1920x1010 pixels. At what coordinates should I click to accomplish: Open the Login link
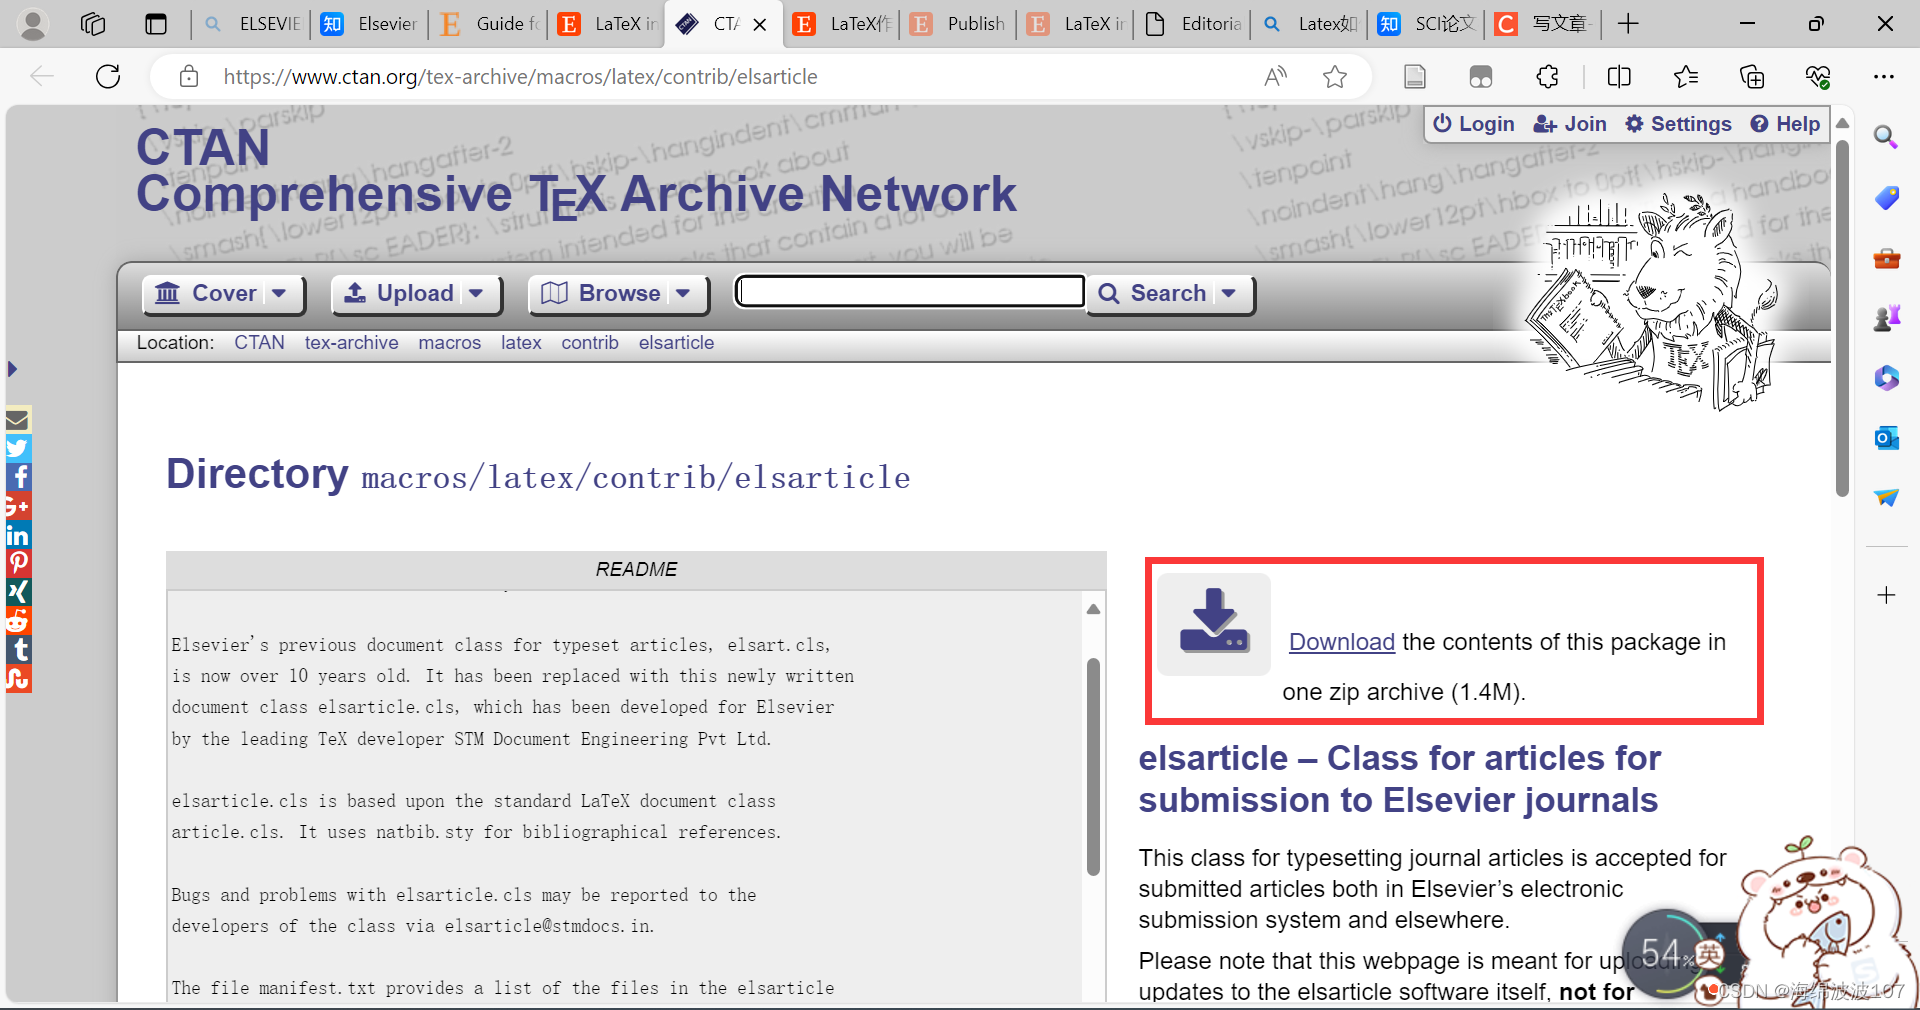(x=1474, y=124)
